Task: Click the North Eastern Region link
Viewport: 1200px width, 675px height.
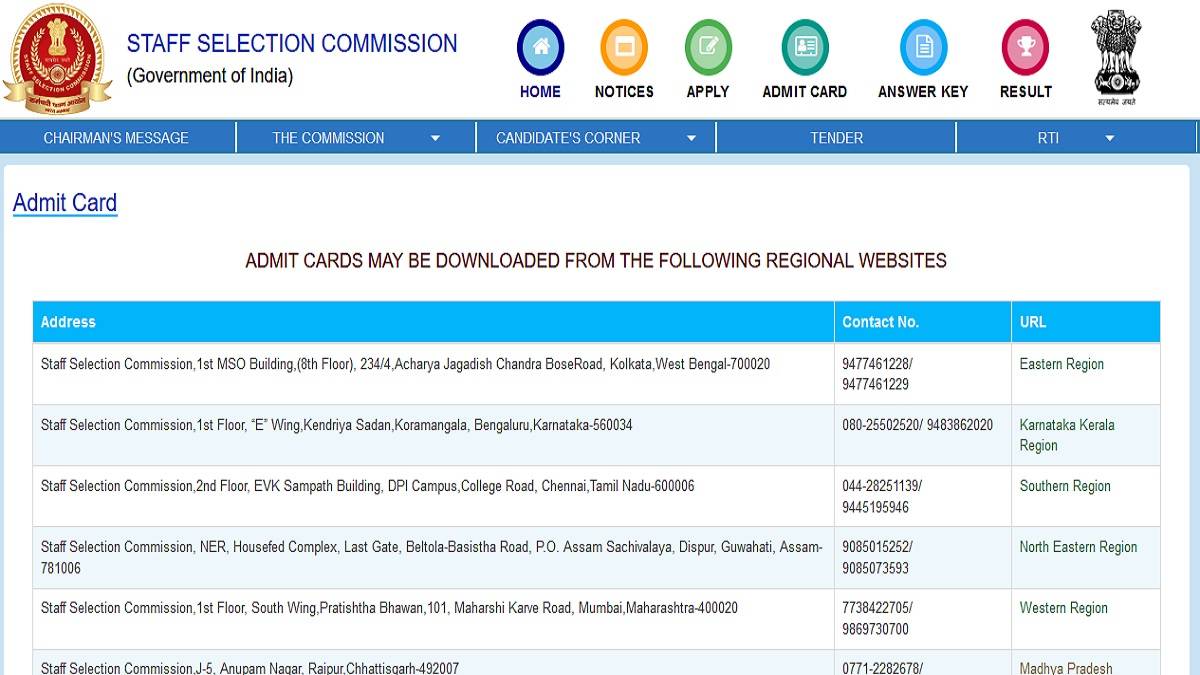Action: (1077, 547)
